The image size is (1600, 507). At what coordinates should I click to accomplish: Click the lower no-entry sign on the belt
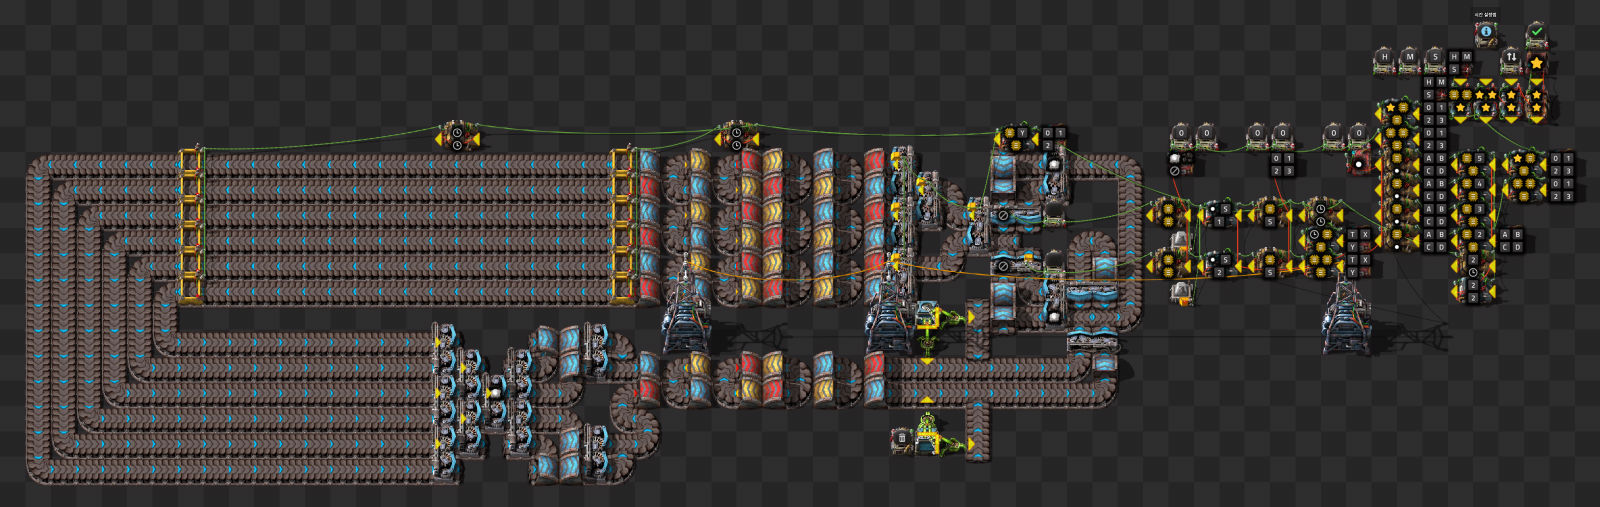pos(1002,265)
